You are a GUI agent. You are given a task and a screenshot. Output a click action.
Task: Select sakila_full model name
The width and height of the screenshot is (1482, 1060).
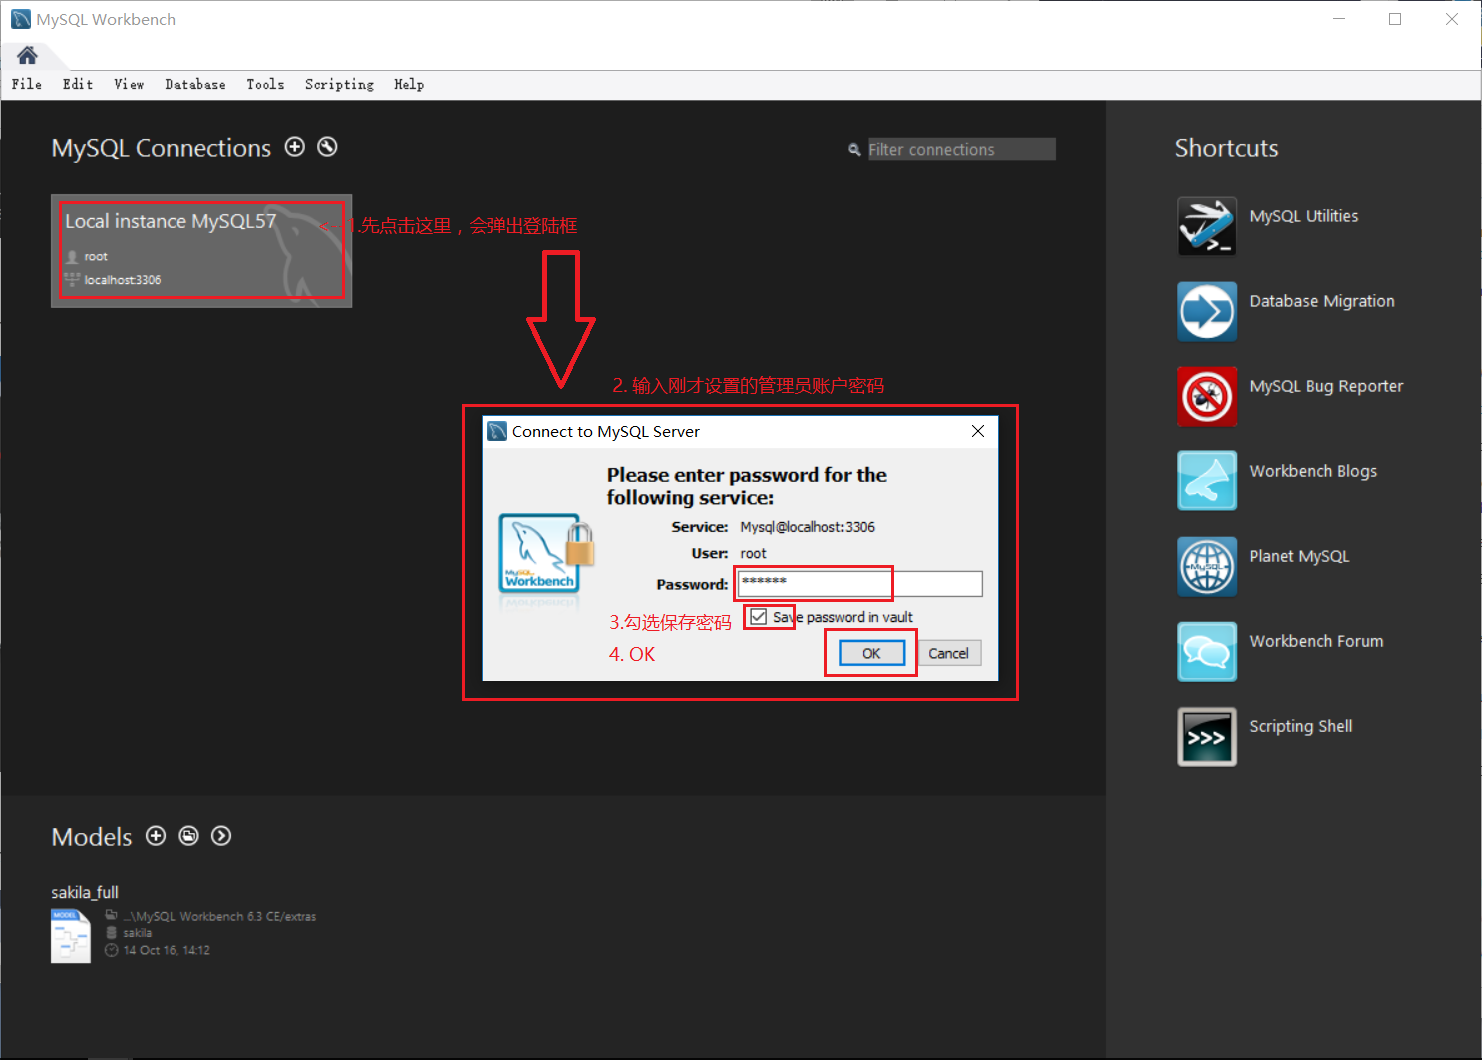pos(85,892)
